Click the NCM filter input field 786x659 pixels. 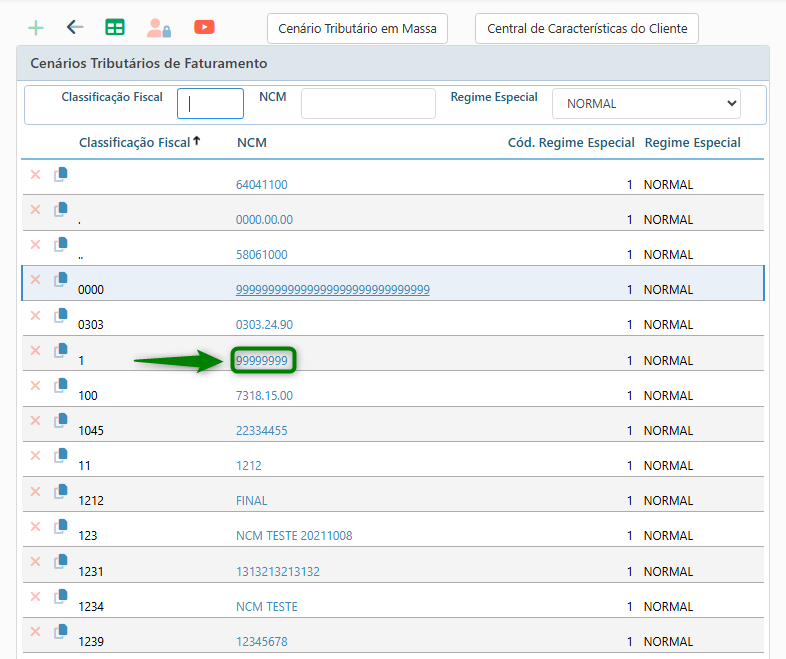368,103
